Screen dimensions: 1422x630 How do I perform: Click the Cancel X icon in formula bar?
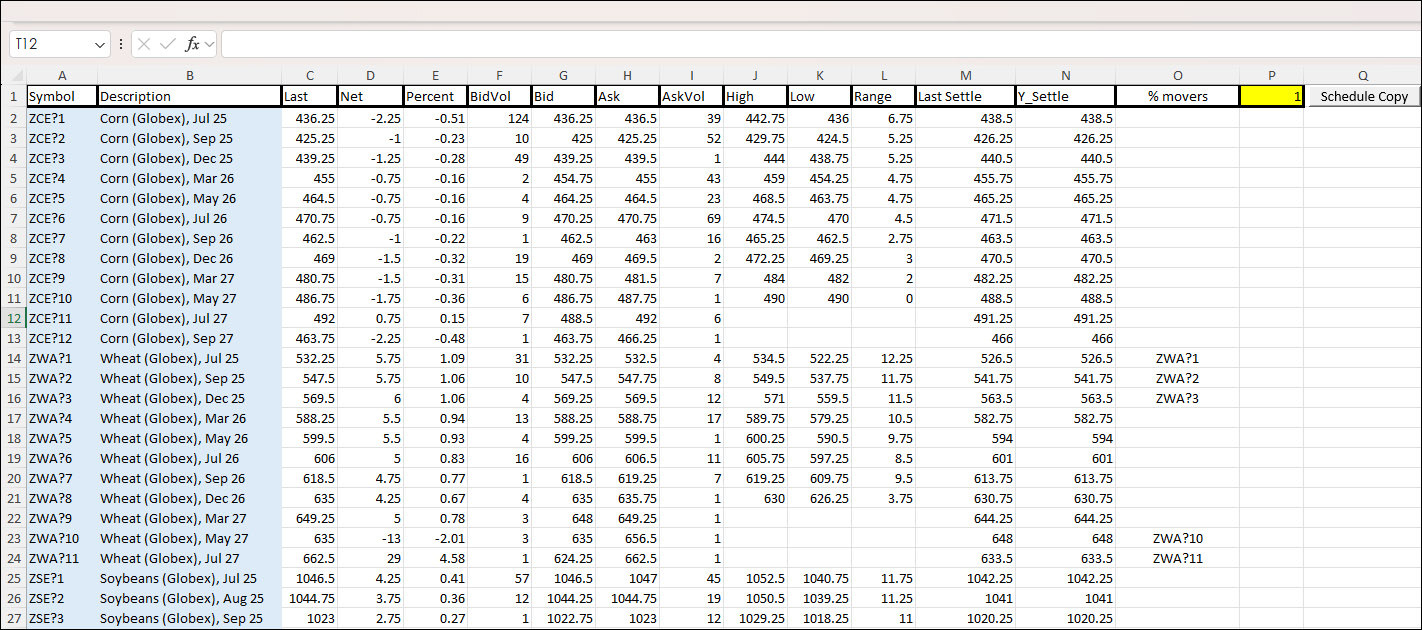tap(144, 44)
